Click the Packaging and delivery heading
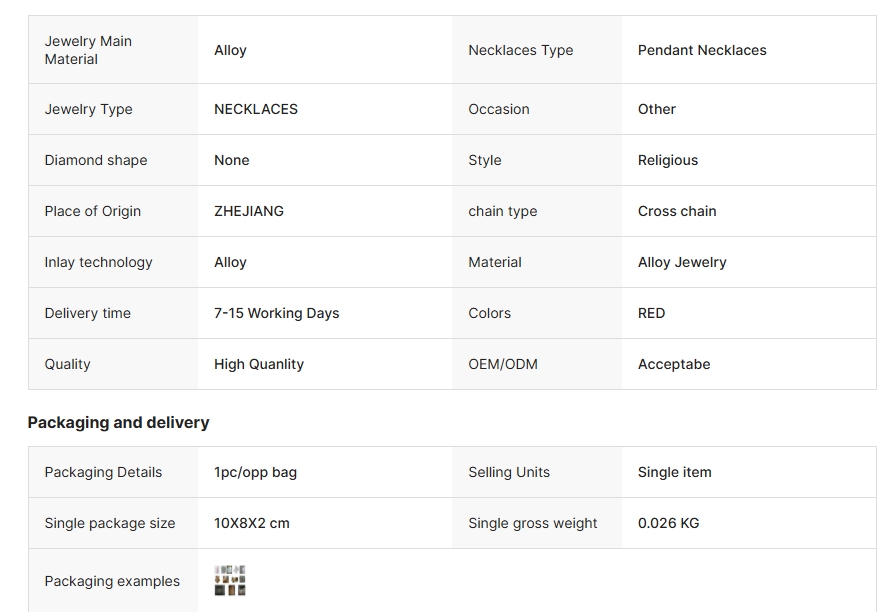 tap(118, 423)
